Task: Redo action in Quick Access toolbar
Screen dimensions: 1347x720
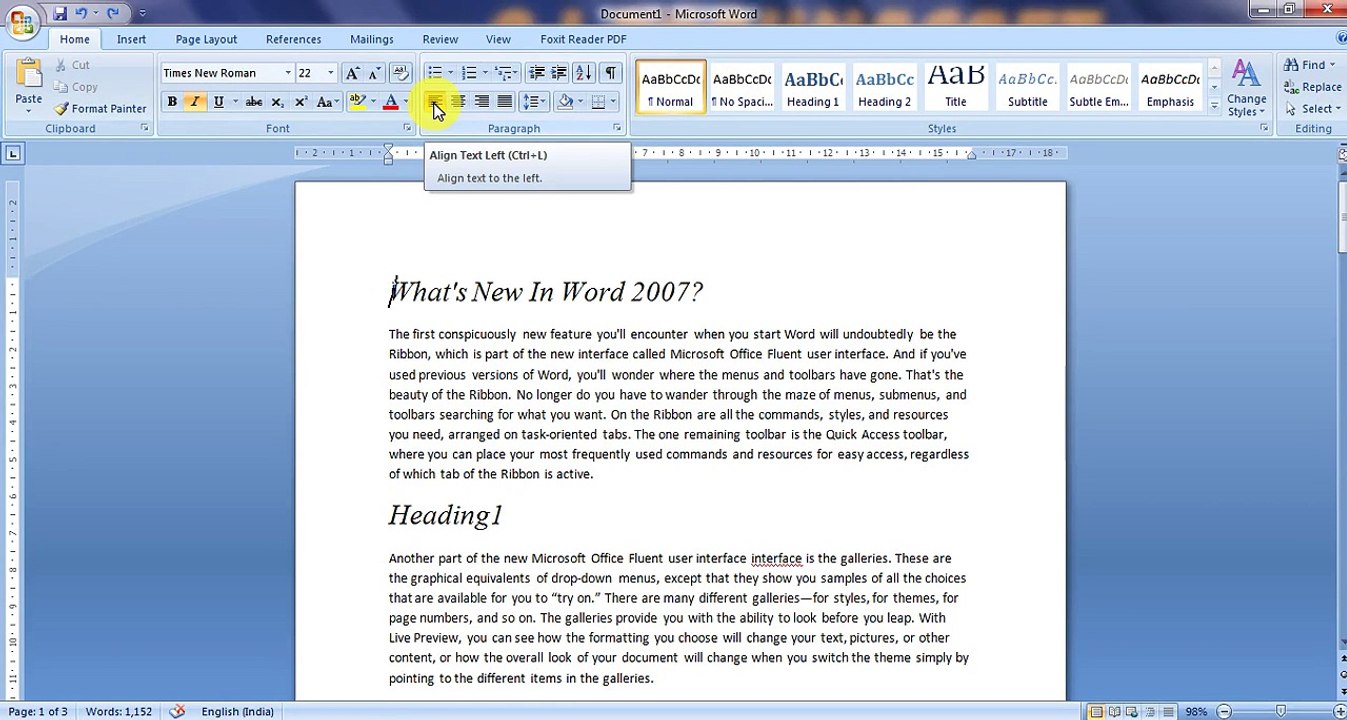Action: [112, 13]
